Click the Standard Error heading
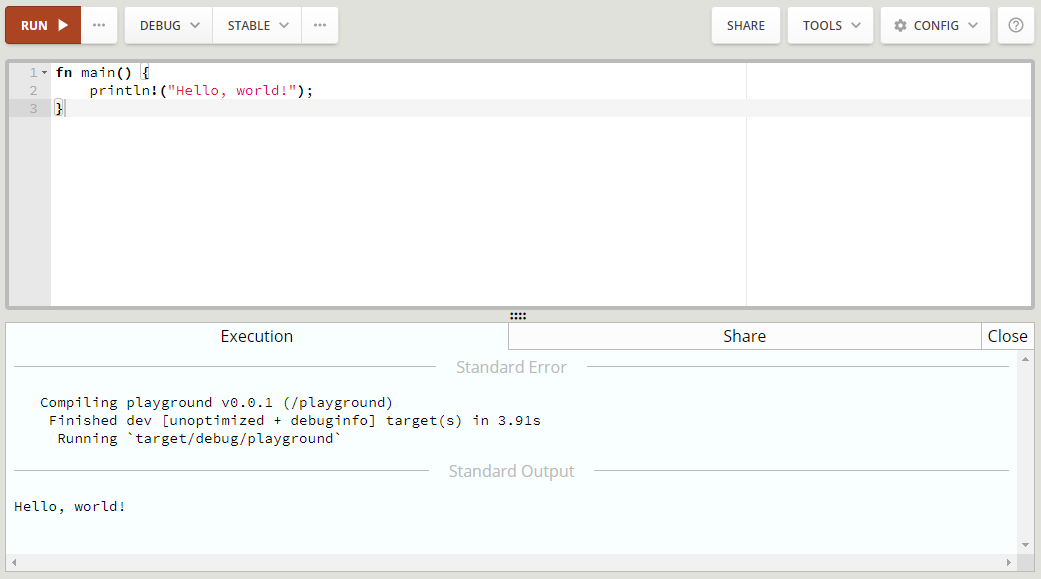 pyautogui.click(x=511, y=367)
